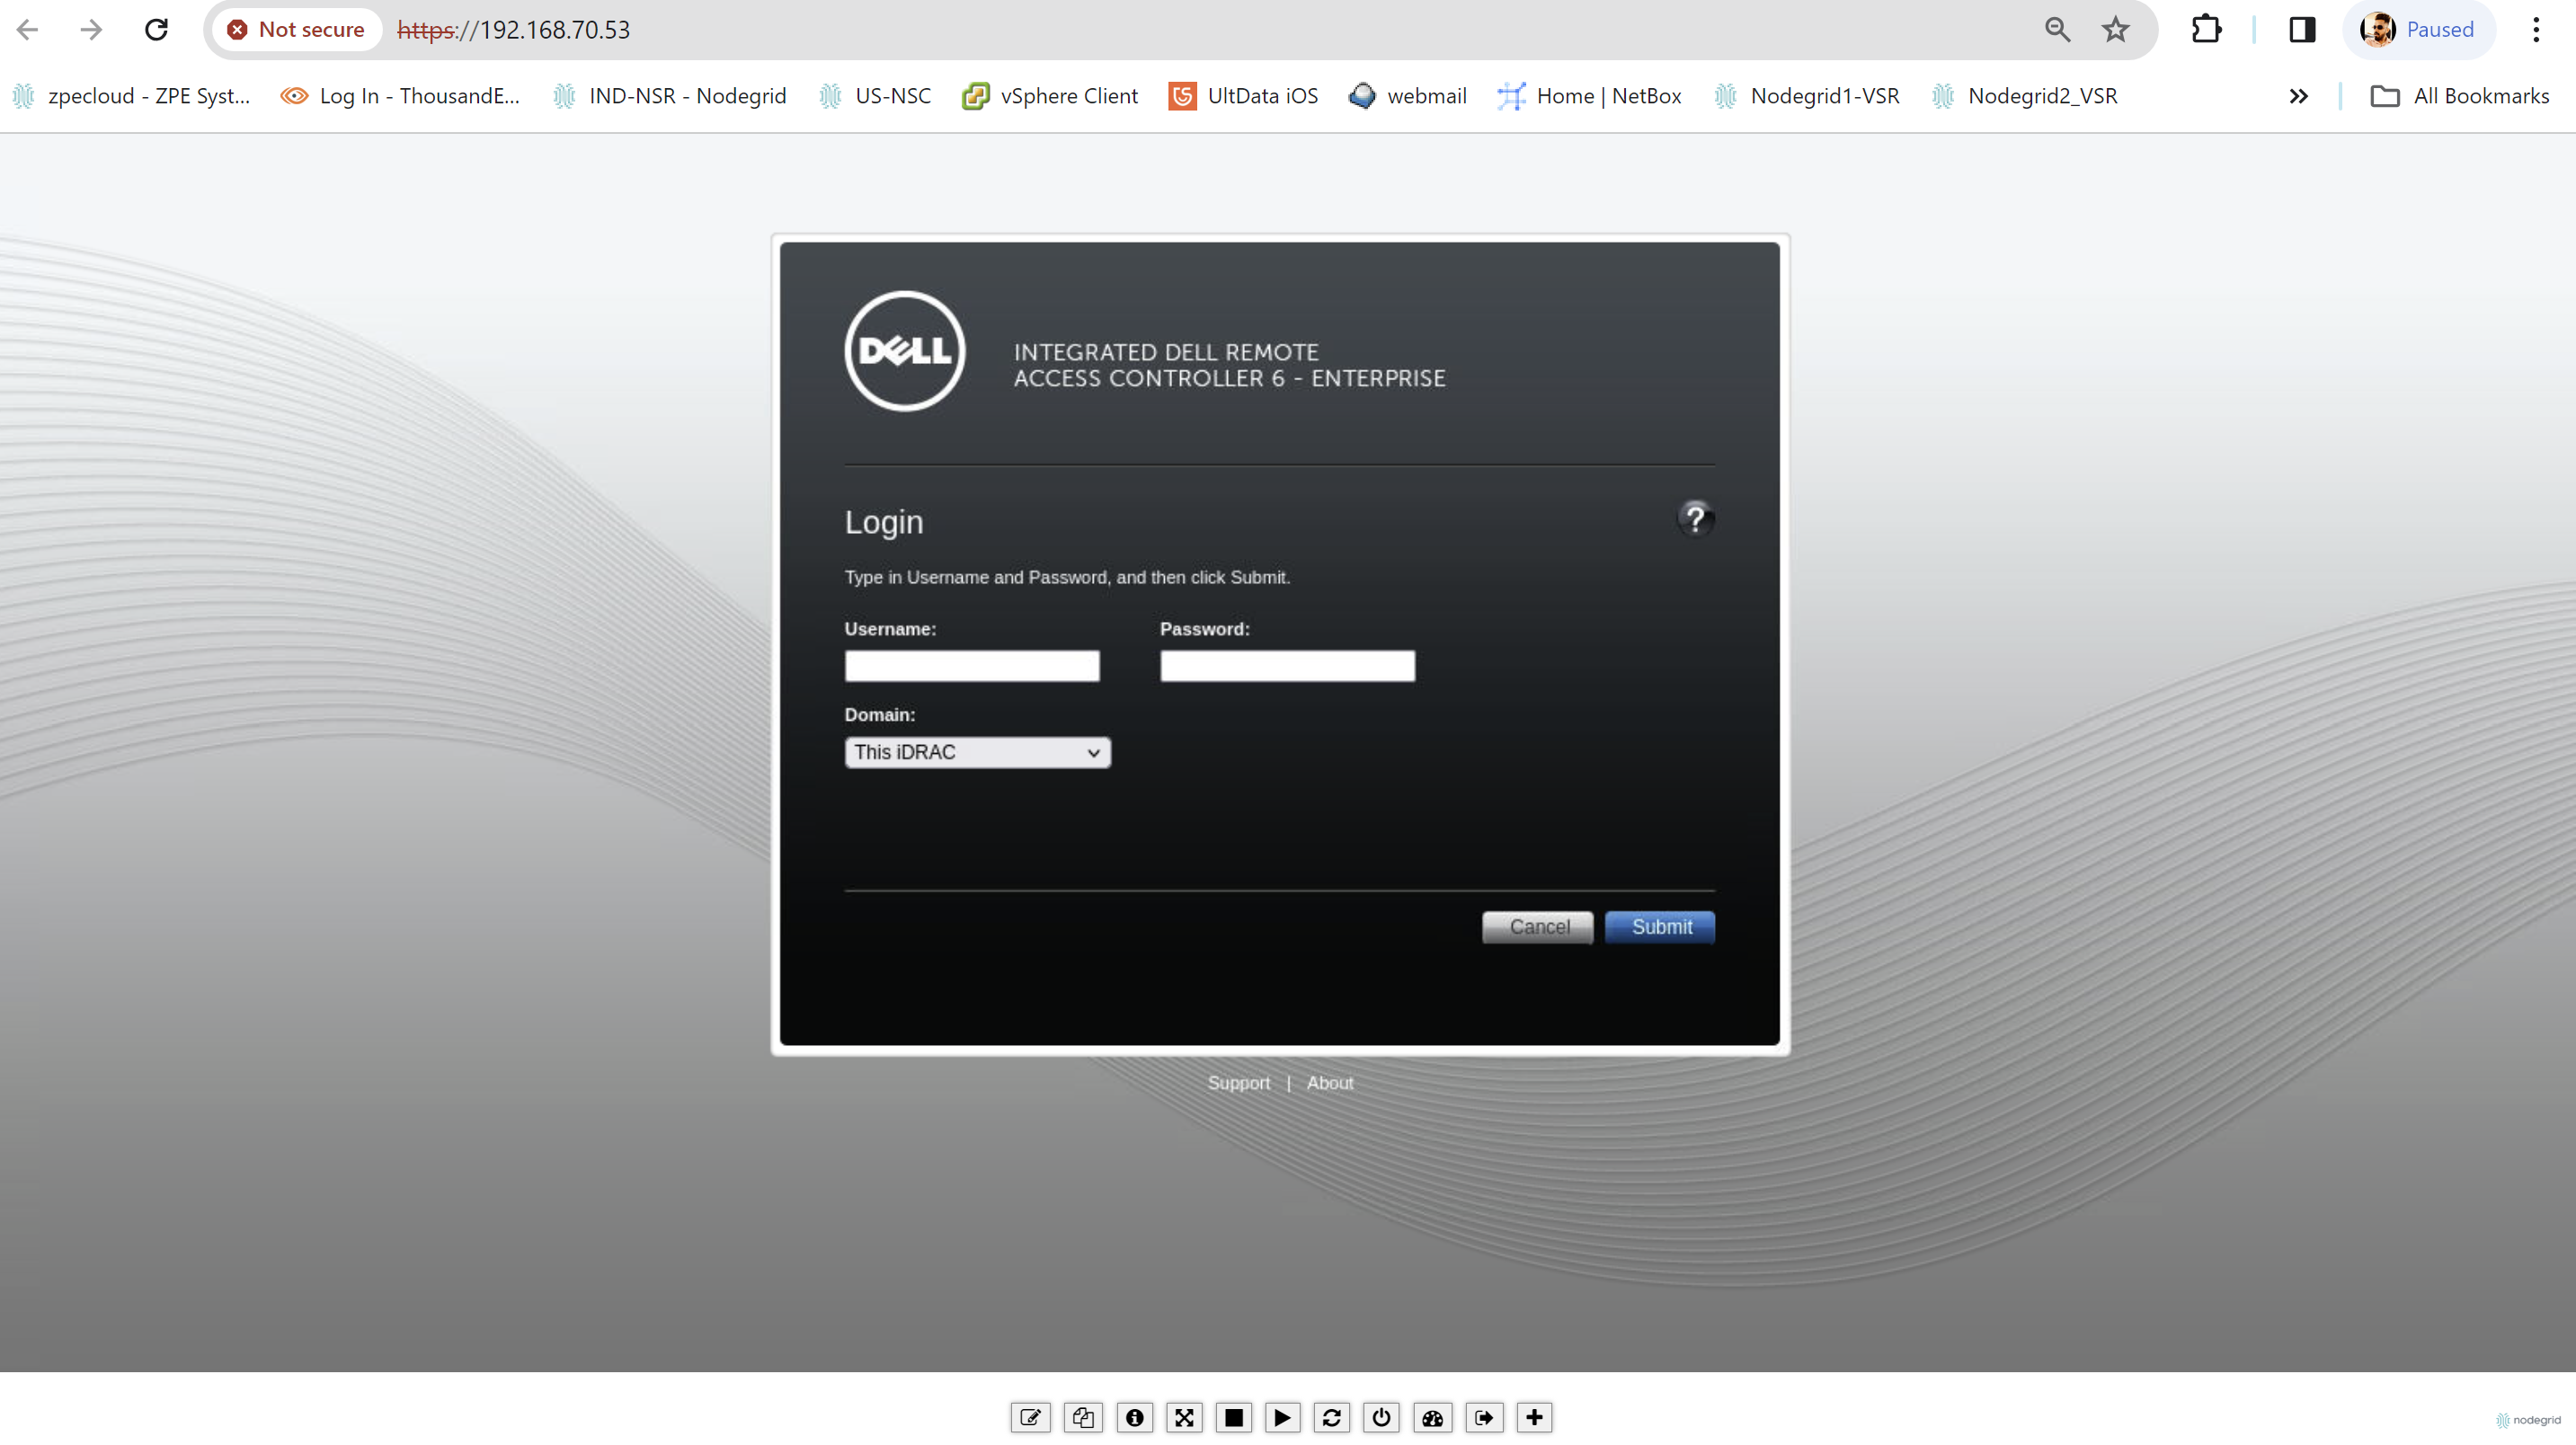The width and height of the screenshot is (2576, 1445).
Task: Open the IND-NSR - Nodegrid bookmark
Action: point(670,96)
